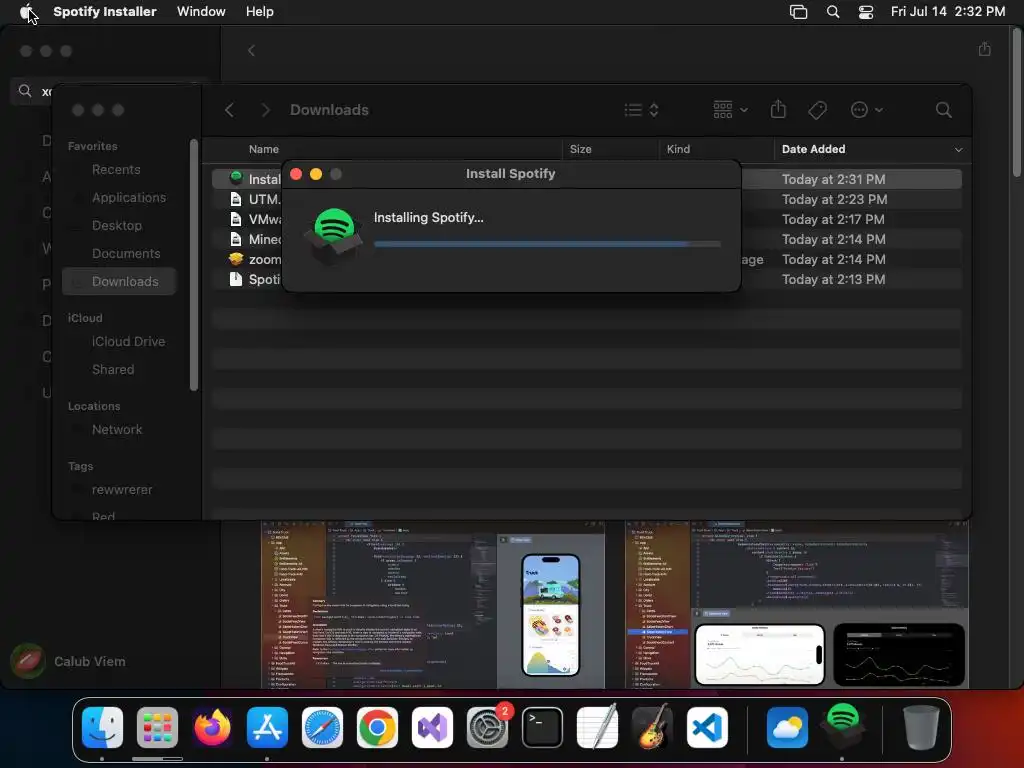Image resolution: width=1024 pixels, height=768 pixels.
Task: Click the Finder search magnifier icon
Action: (x=943, y=110)
